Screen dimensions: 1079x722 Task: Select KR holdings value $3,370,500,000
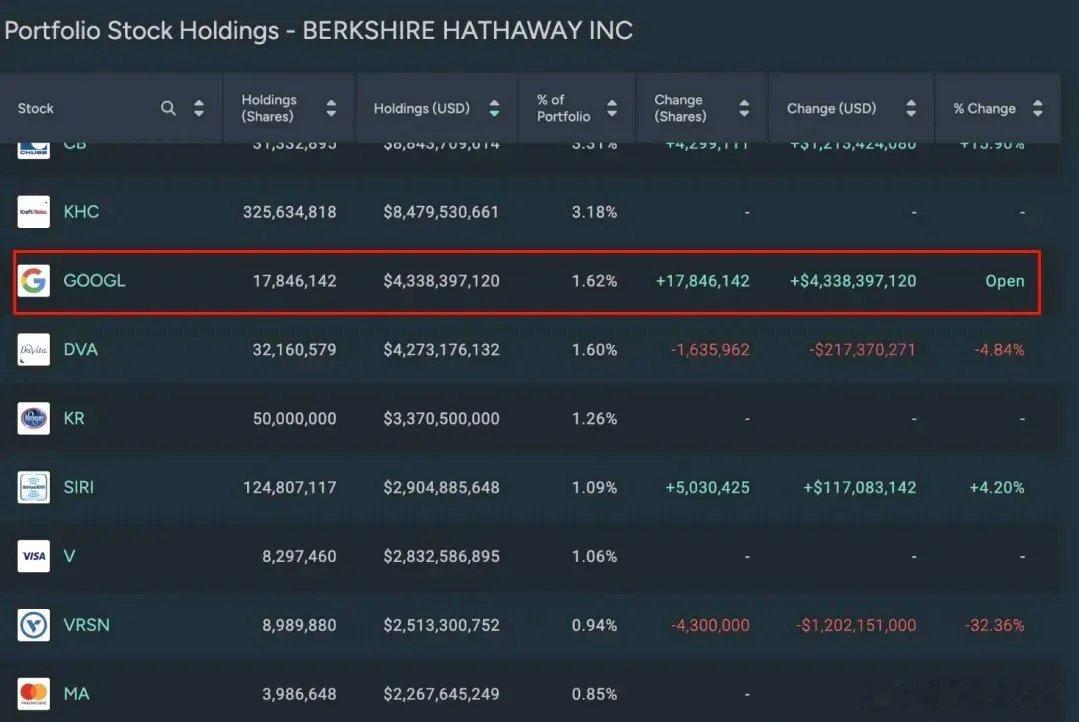coord(441,418)
